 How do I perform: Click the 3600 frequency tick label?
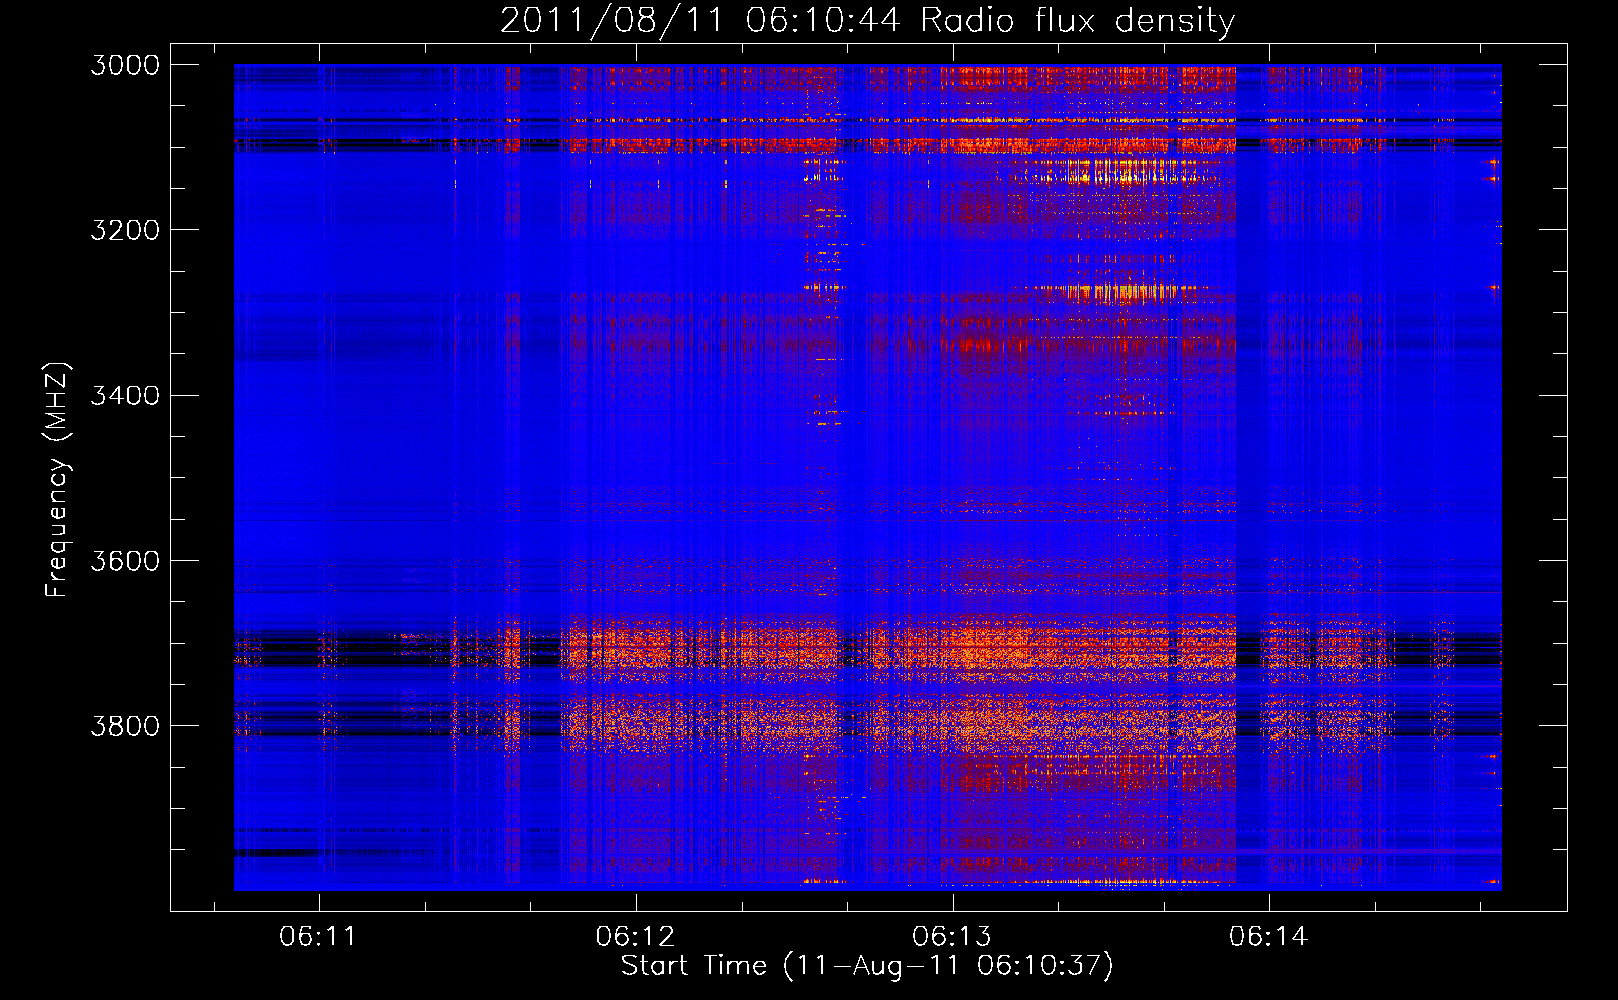coord(125,560)
